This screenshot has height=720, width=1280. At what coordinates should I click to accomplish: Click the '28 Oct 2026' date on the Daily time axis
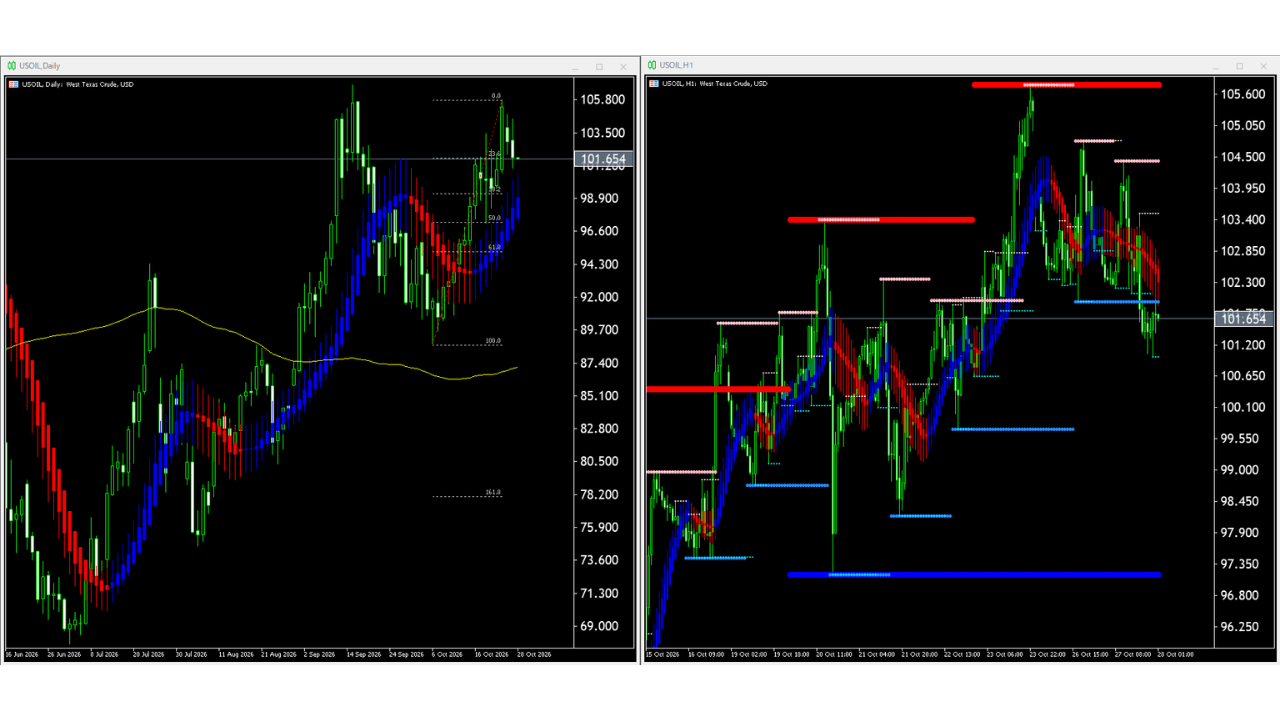pyautogui.click(x=534, y=655)
